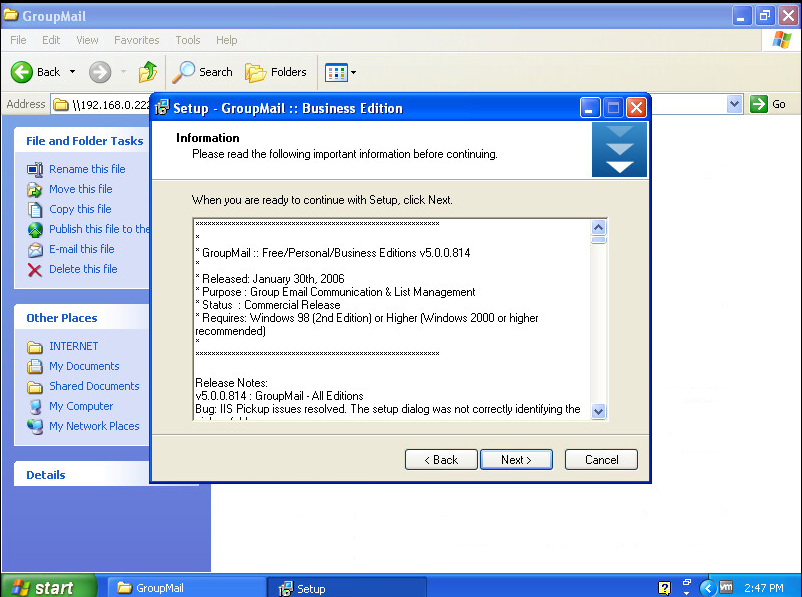Click the Up folder icon
The image size is (802, 597).
point(148,72)
